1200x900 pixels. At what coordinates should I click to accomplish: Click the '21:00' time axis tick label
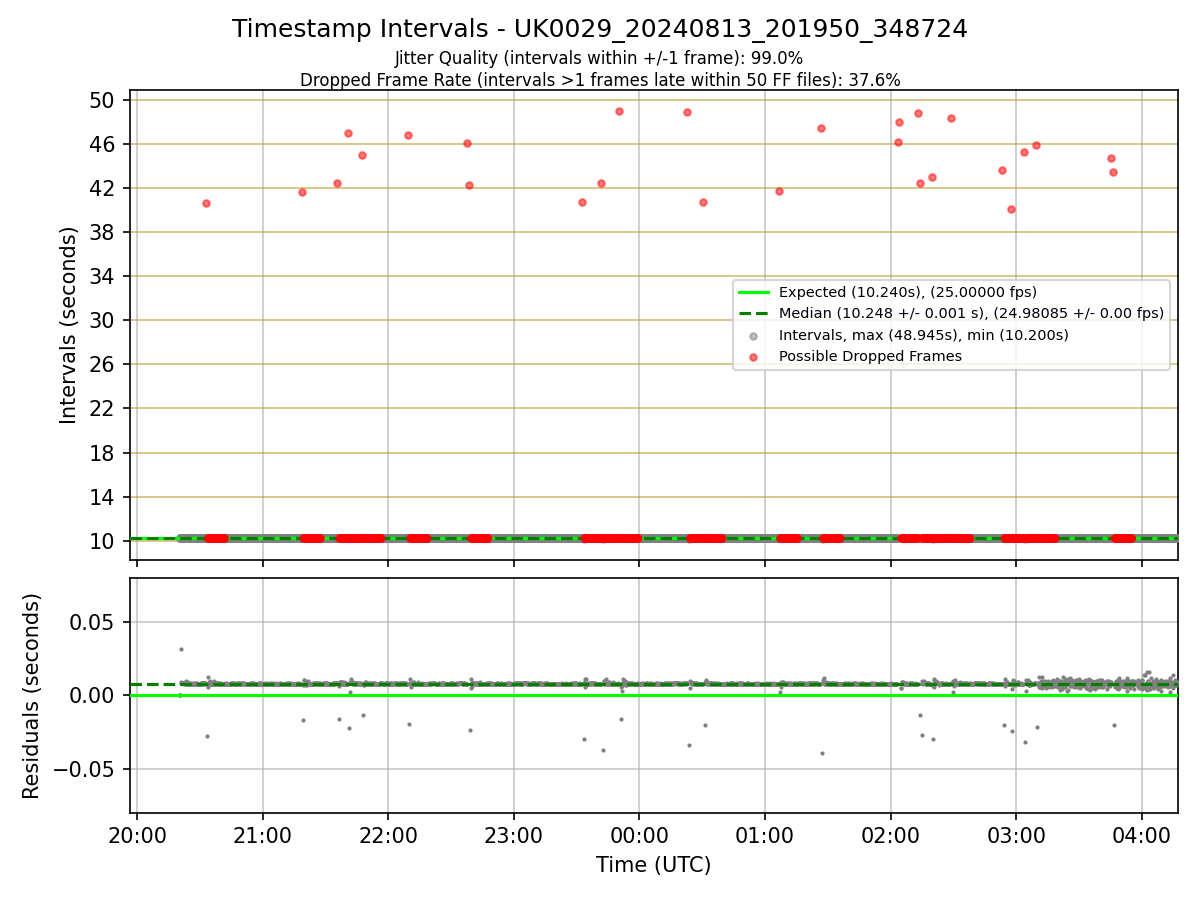(263, 834)
